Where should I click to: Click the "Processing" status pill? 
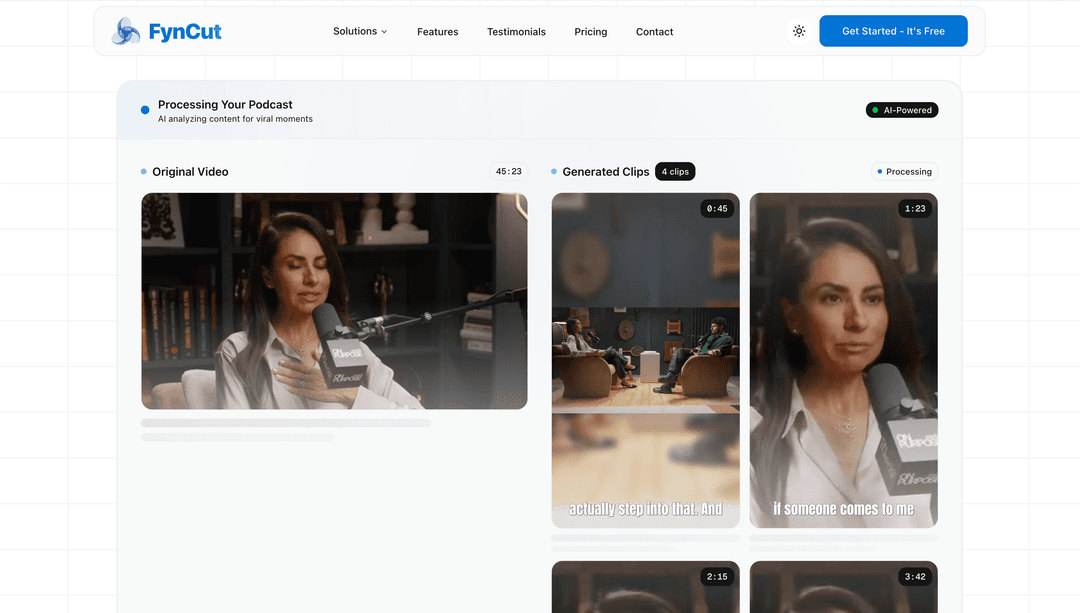(904, 171)
